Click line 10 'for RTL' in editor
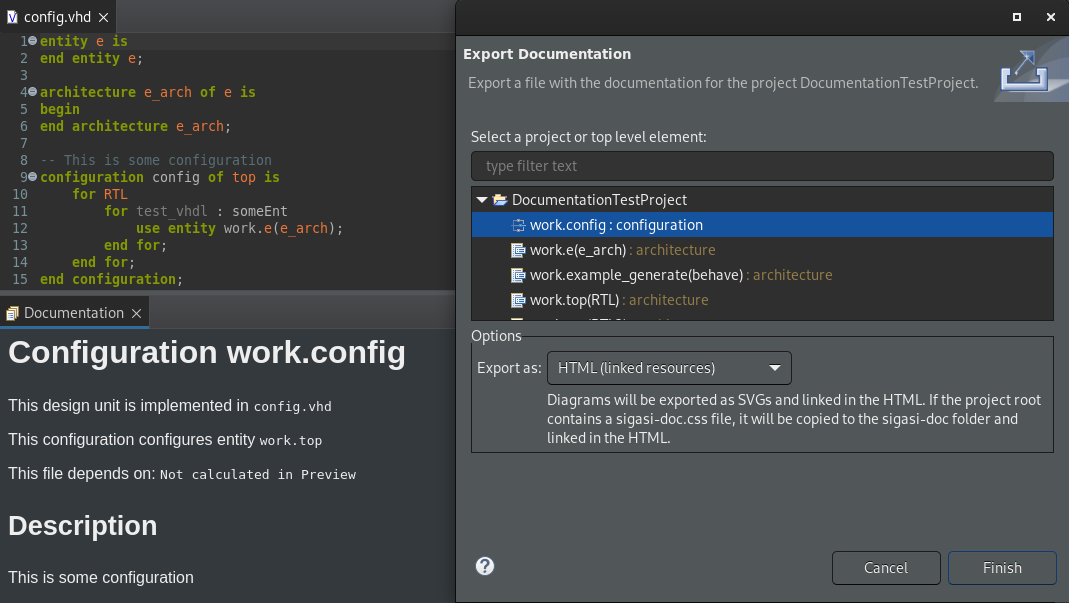Screen dimensions: 1069x603 100,194
